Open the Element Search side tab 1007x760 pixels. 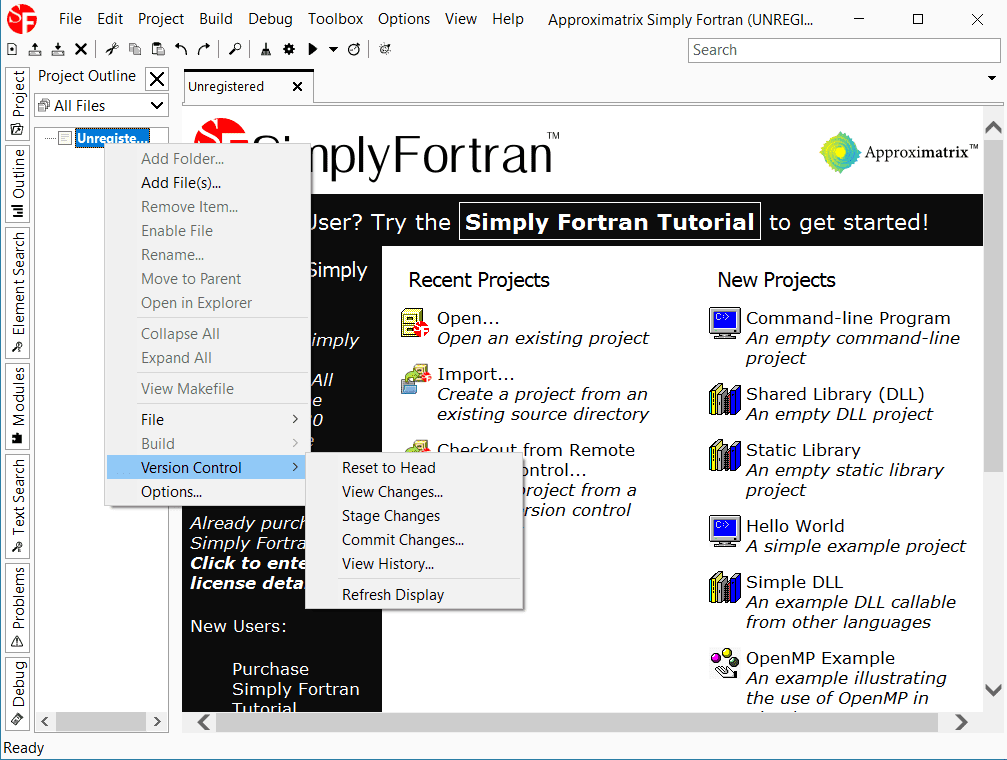(x=18, y=292)
